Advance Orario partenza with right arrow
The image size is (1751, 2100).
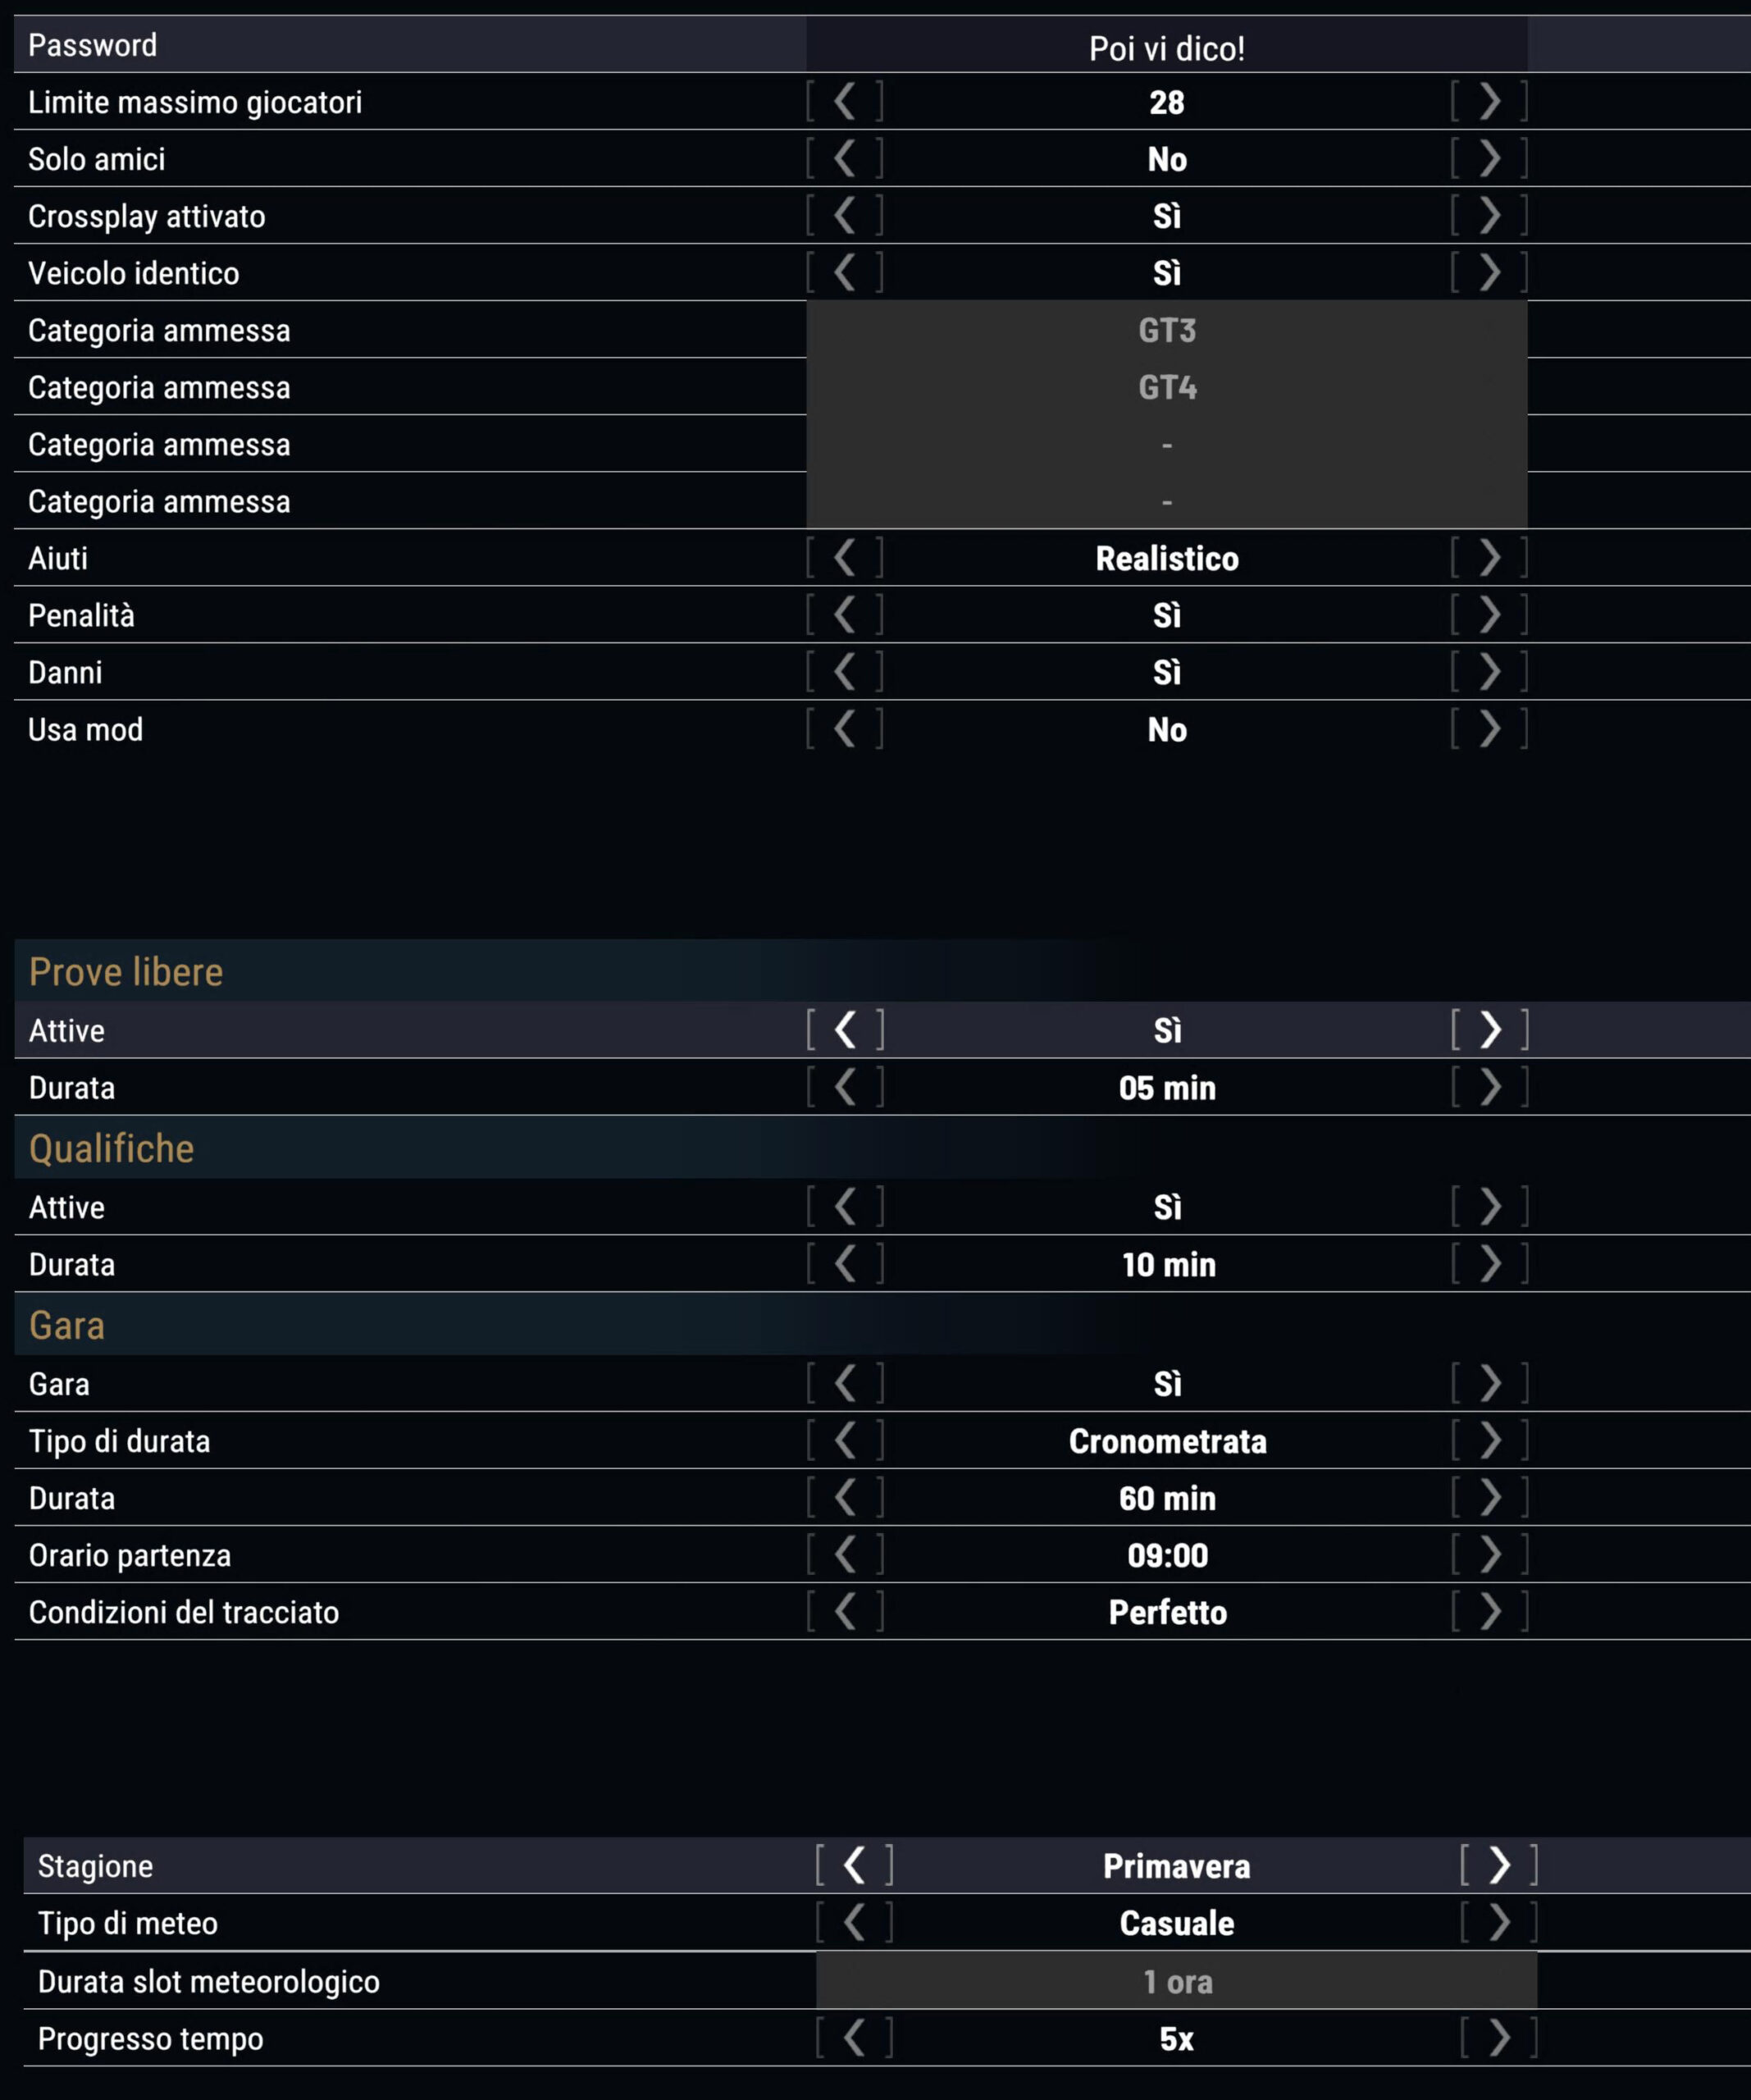coord(1490,1555)
